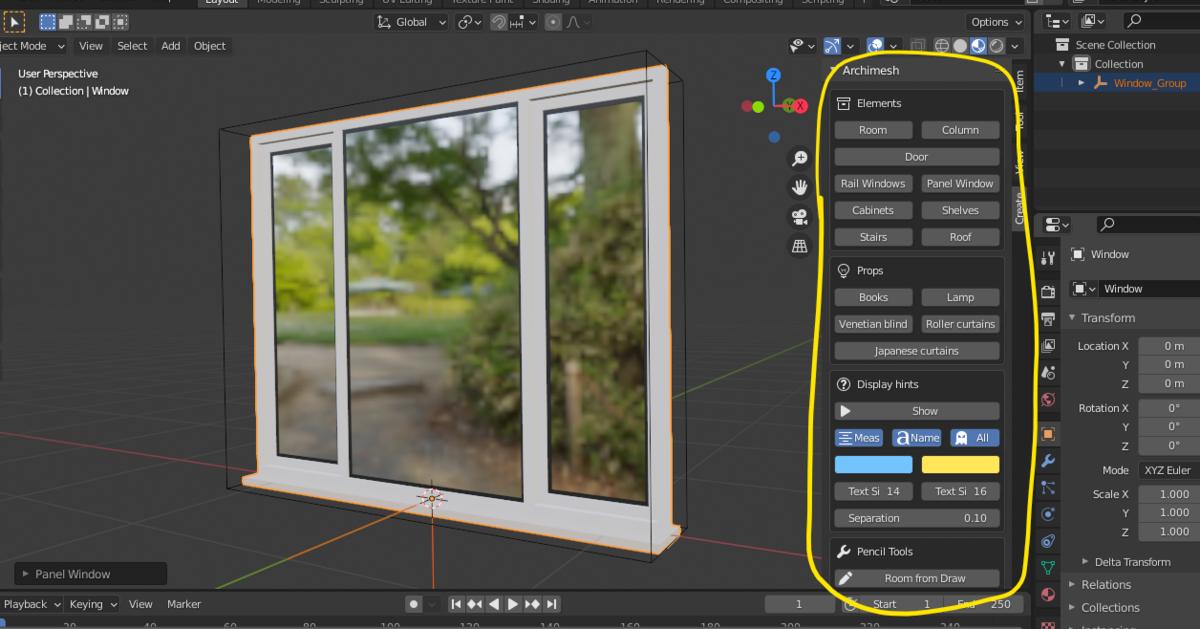Open Object Constraints properties tab icon
The image size is (1200, 629).
pyautogui.click(x=1048, y=541)
